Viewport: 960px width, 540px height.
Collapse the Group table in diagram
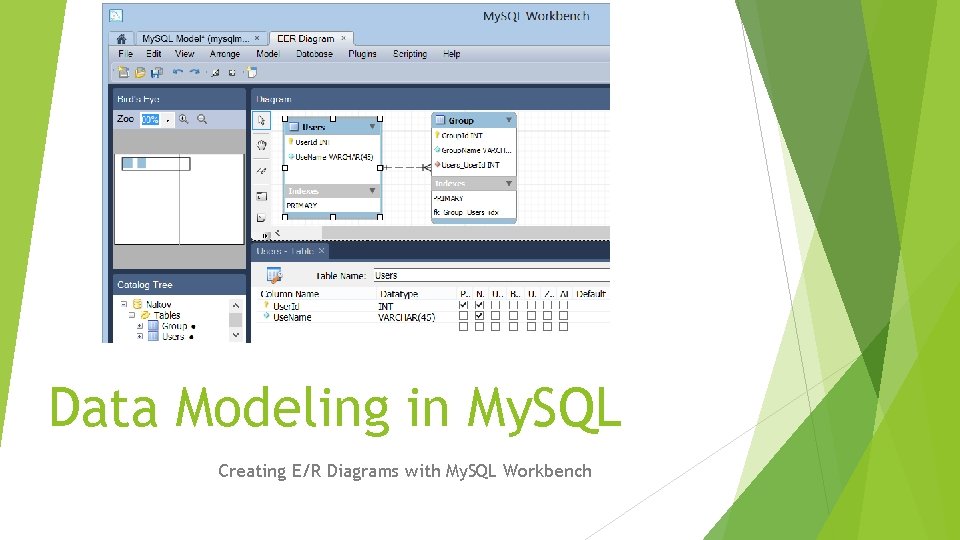pos(508,120)
